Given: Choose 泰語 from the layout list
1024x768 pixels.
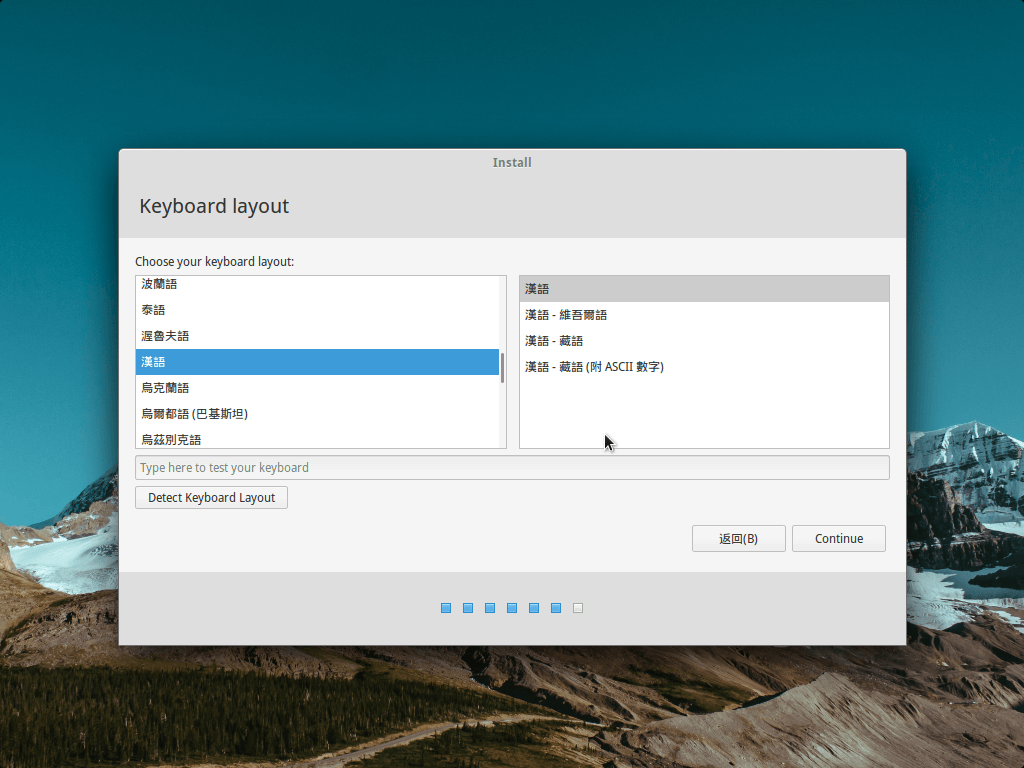Looking at the screenshot, I should [154, 310].
